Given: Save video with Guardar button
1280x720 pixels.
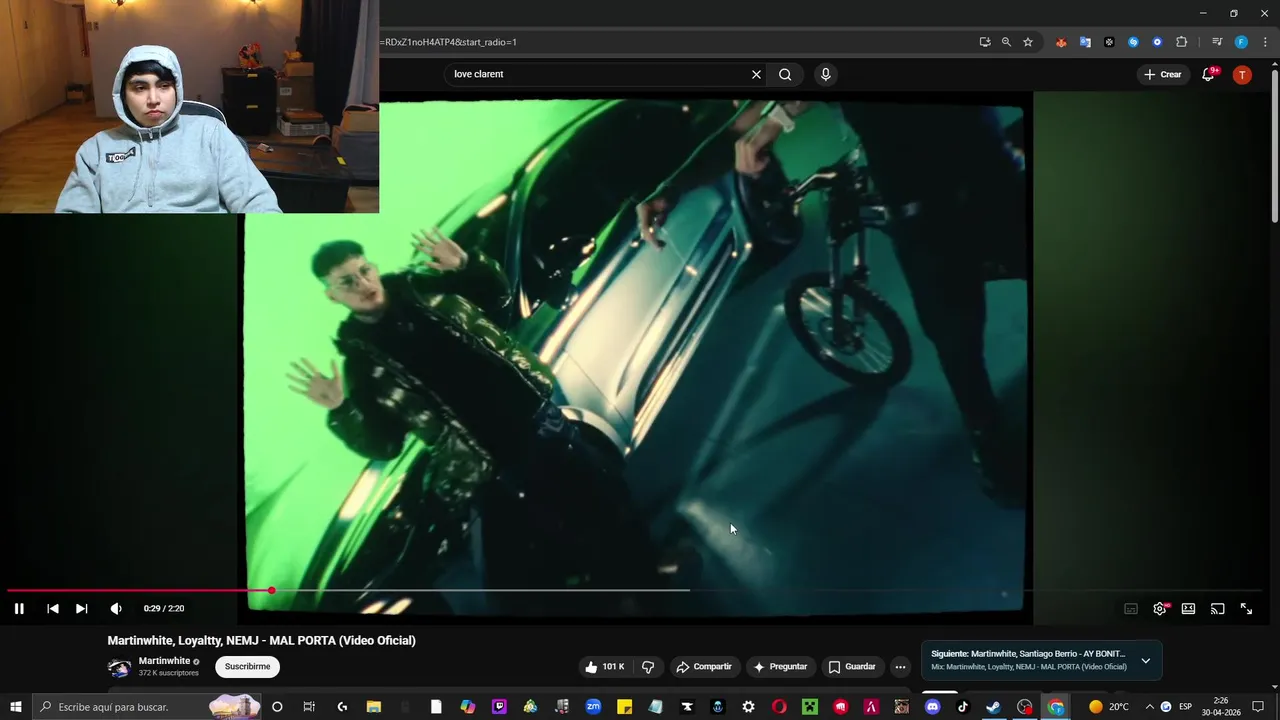Looking at the screenshot, I should [852, 667].
